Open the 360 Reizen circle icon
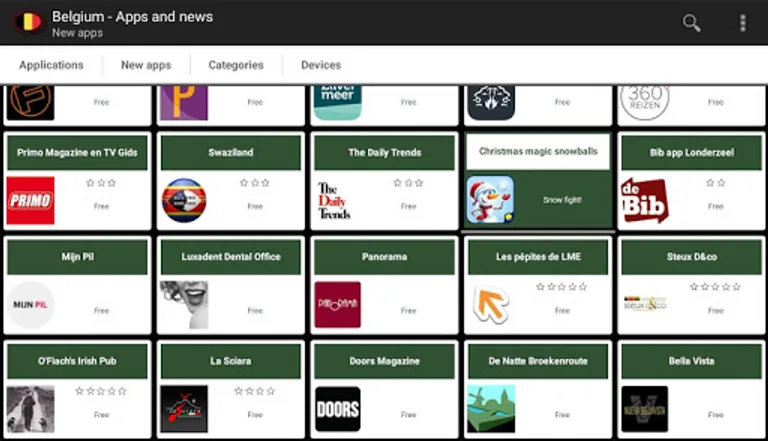The width and height of the screenshot is (768, 441). pos(645,102)
